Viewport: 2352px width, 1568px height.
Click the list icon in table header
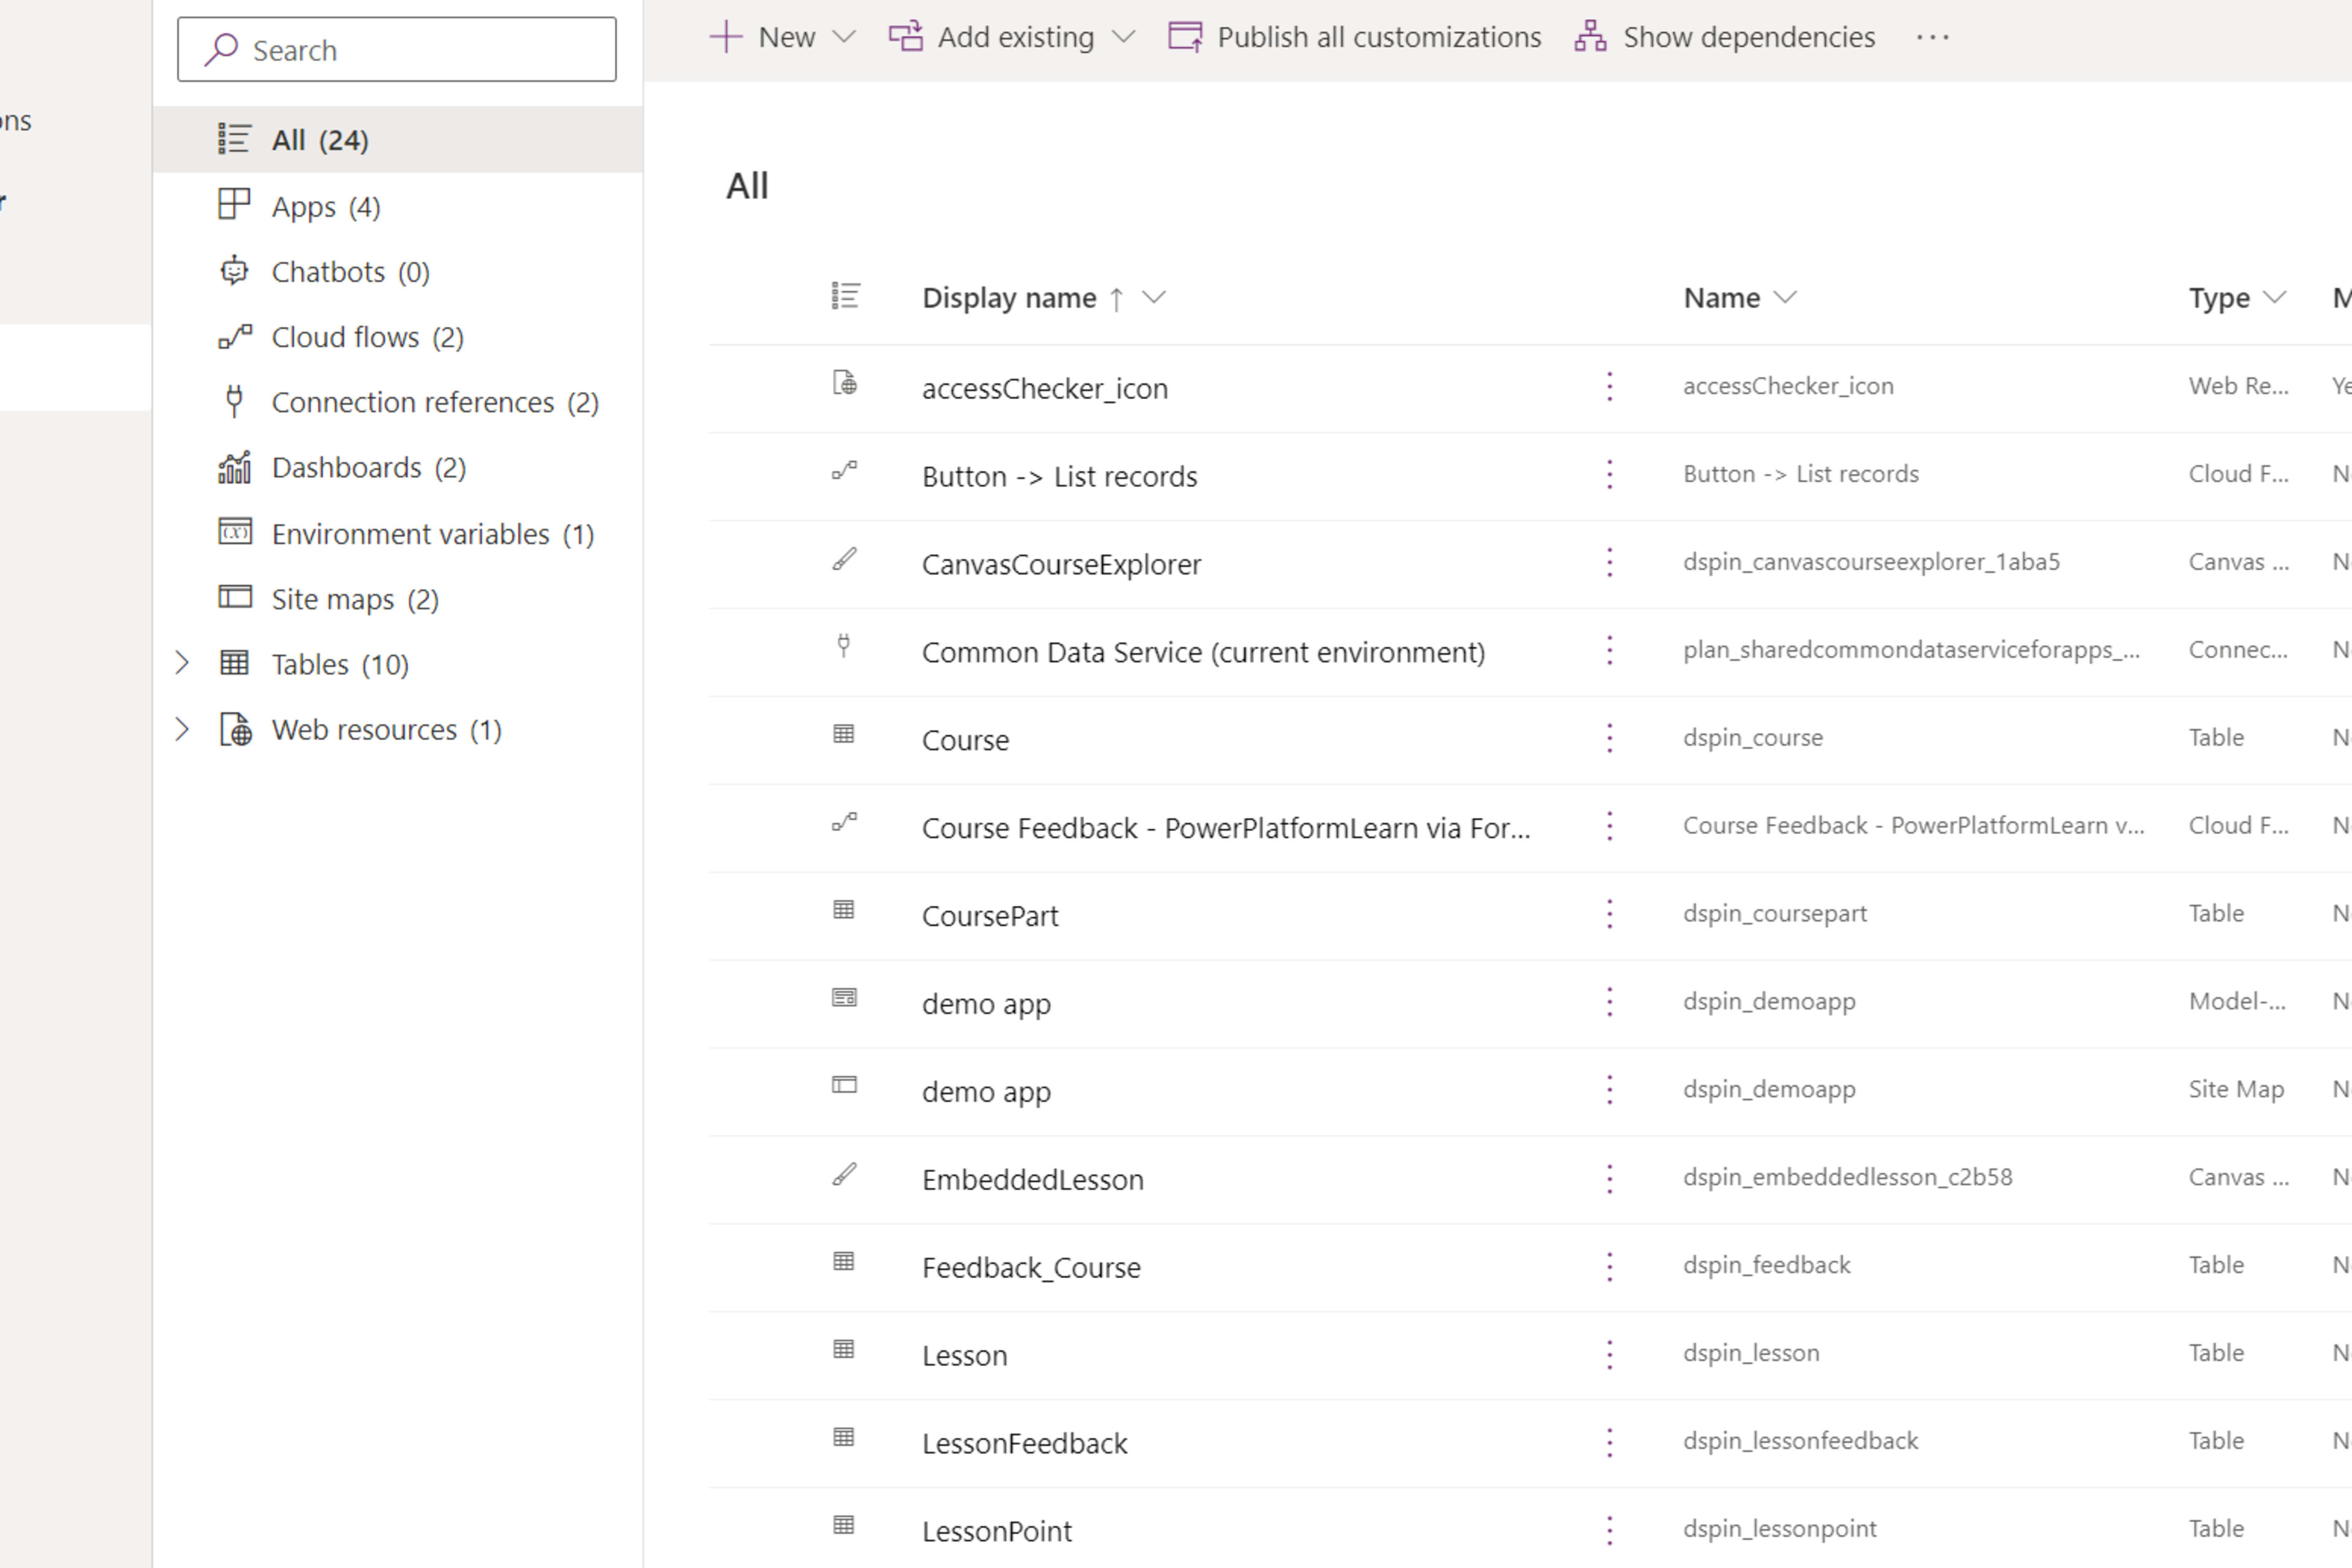tap(846, 296)
